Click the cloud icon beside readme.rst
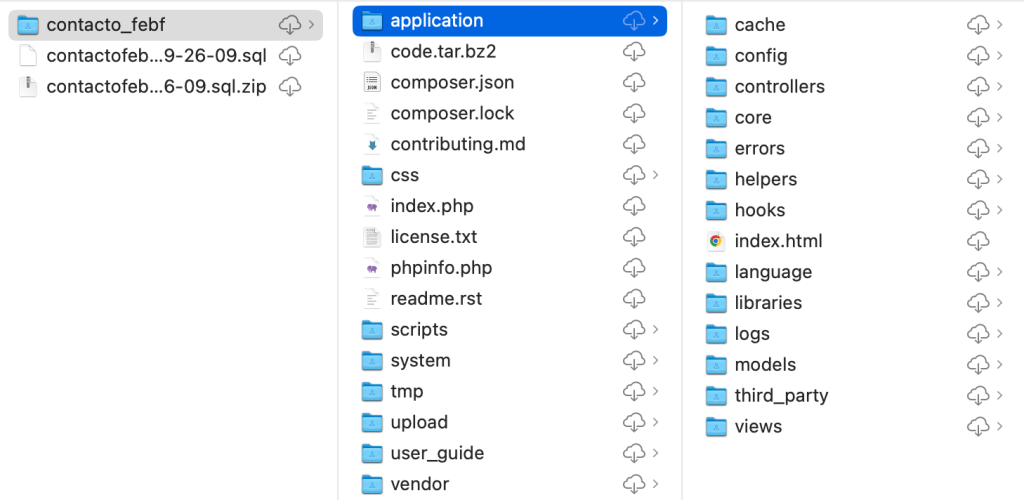Viewport: 1024px width, 500px height. pos(634,300)
